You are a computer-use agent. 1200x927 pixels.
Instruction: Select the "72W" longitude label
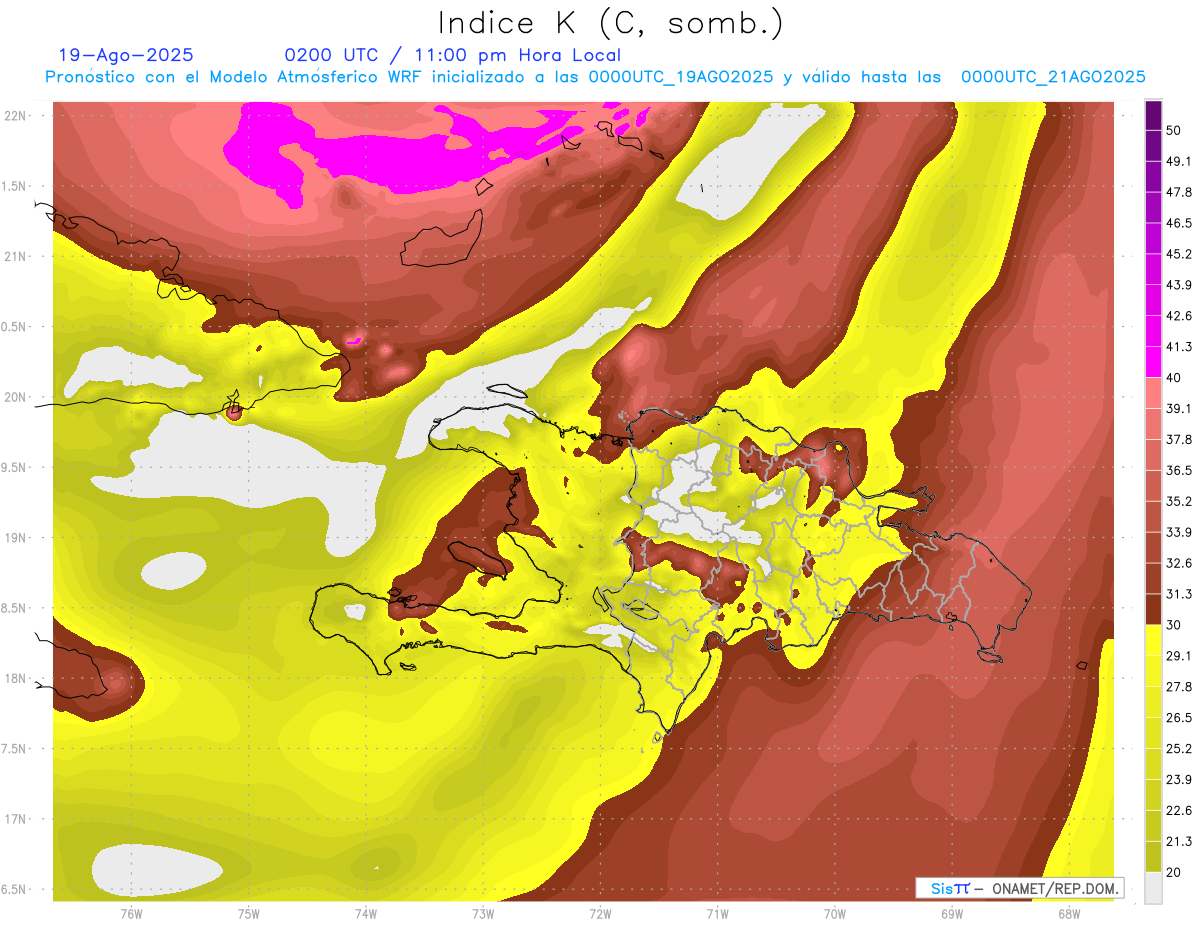[600, 914]
